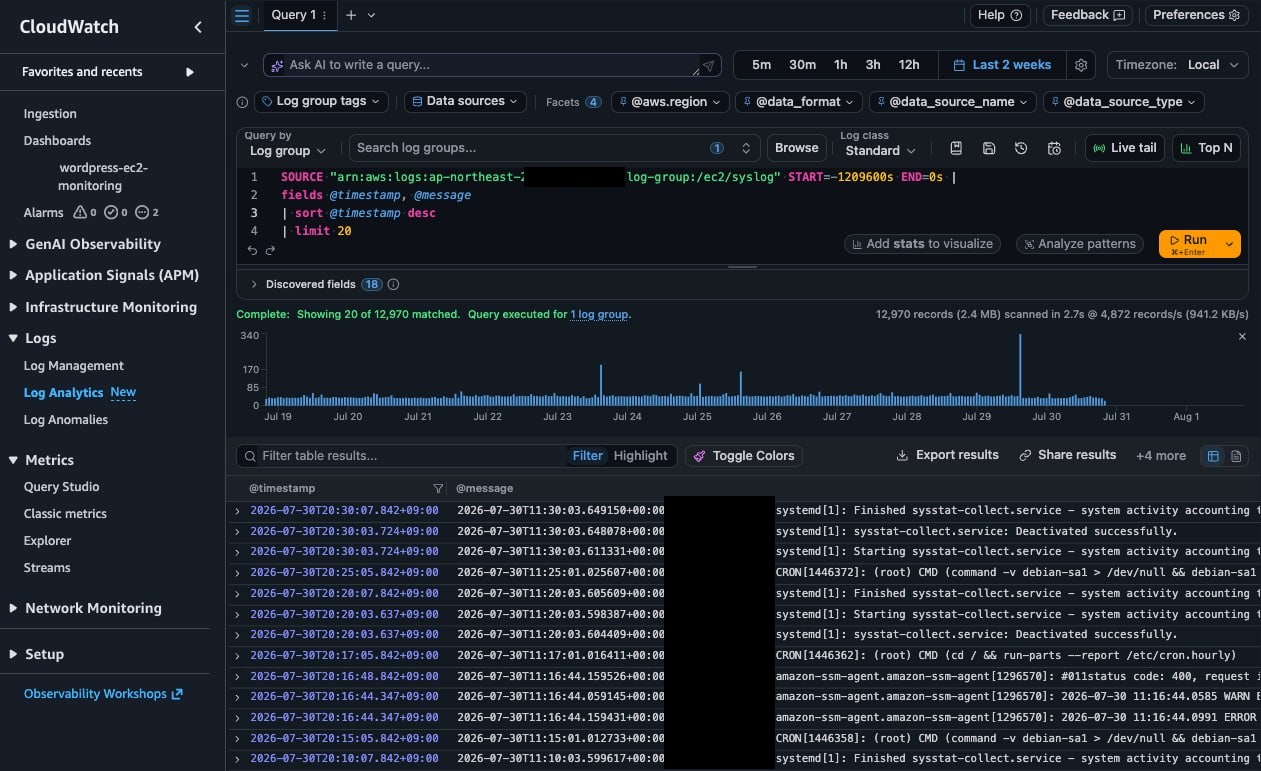The height and width of the screenshot is (771, 1261).
Task: Toggle Colors for results
Action: pyautogui.click(x=743, y=456)
